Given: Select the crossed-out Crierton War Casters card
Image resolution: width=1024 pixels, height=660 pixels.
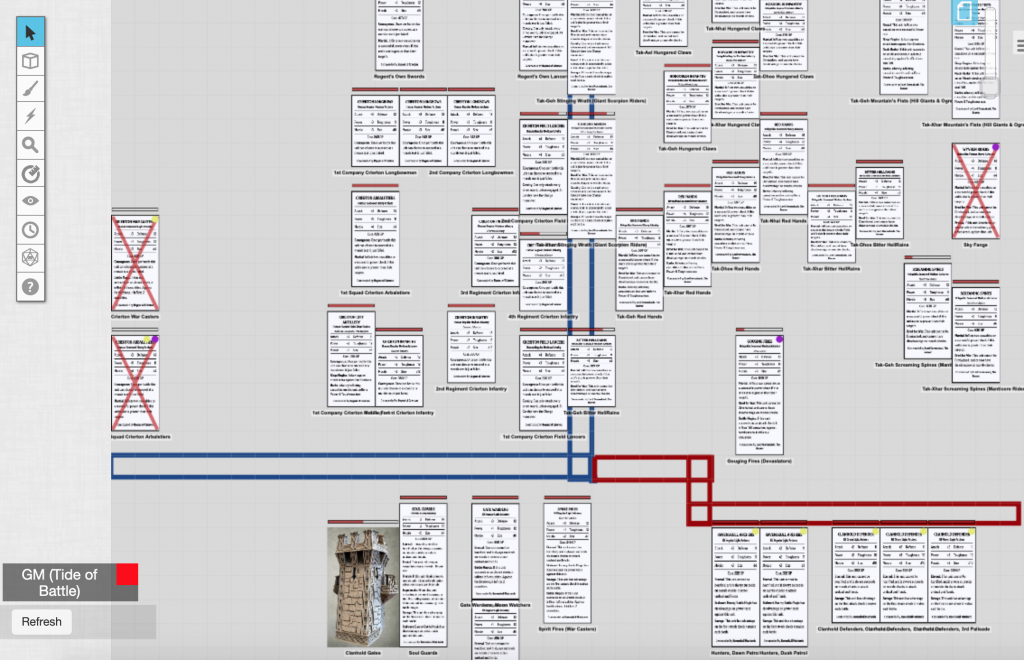Looking at the screenshot, I should [135, 260].
